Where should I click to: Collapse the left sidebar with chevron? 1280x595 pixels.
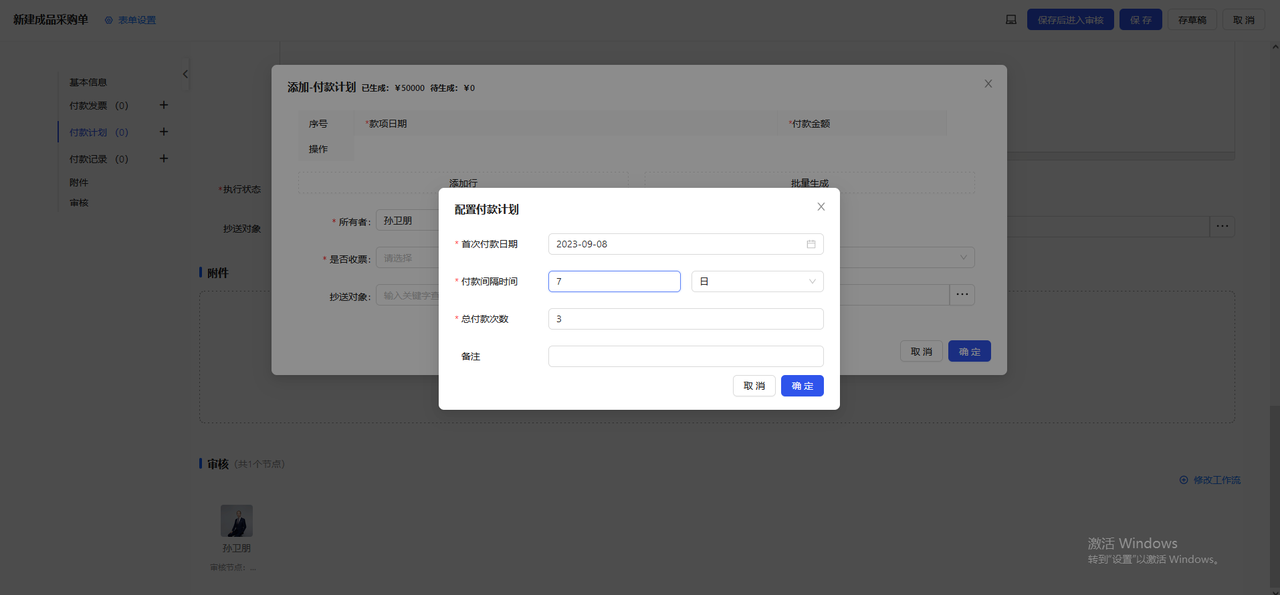point(185,74)
